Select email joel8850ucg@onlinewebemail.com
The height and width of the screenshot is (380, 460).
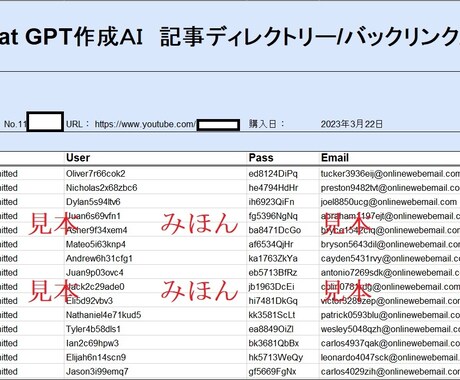(x=389, y=202)
